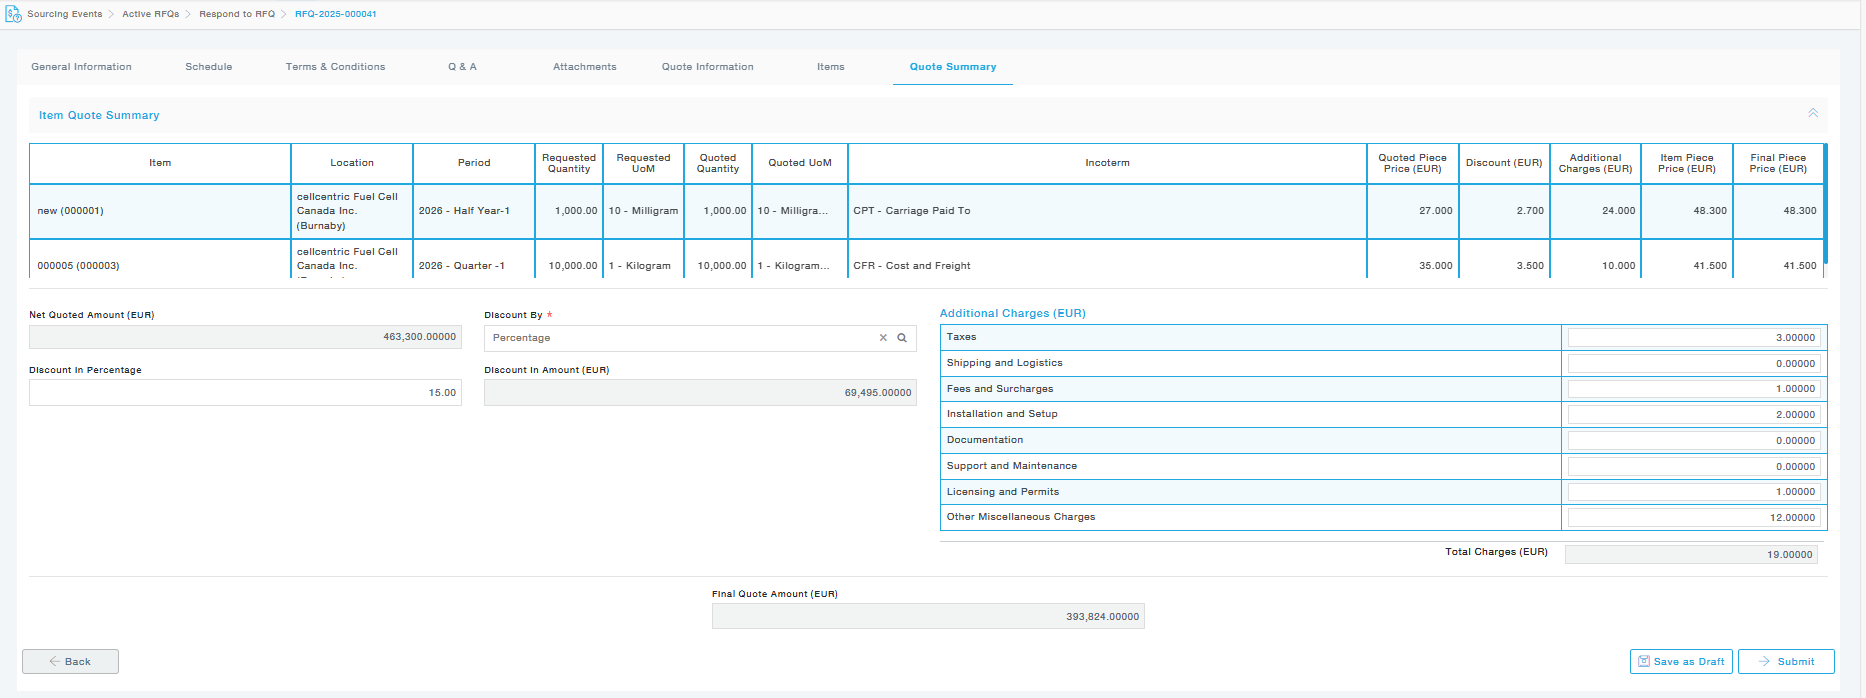
Task: Switch to the General Information tab
Action: (x=81, y=67)
